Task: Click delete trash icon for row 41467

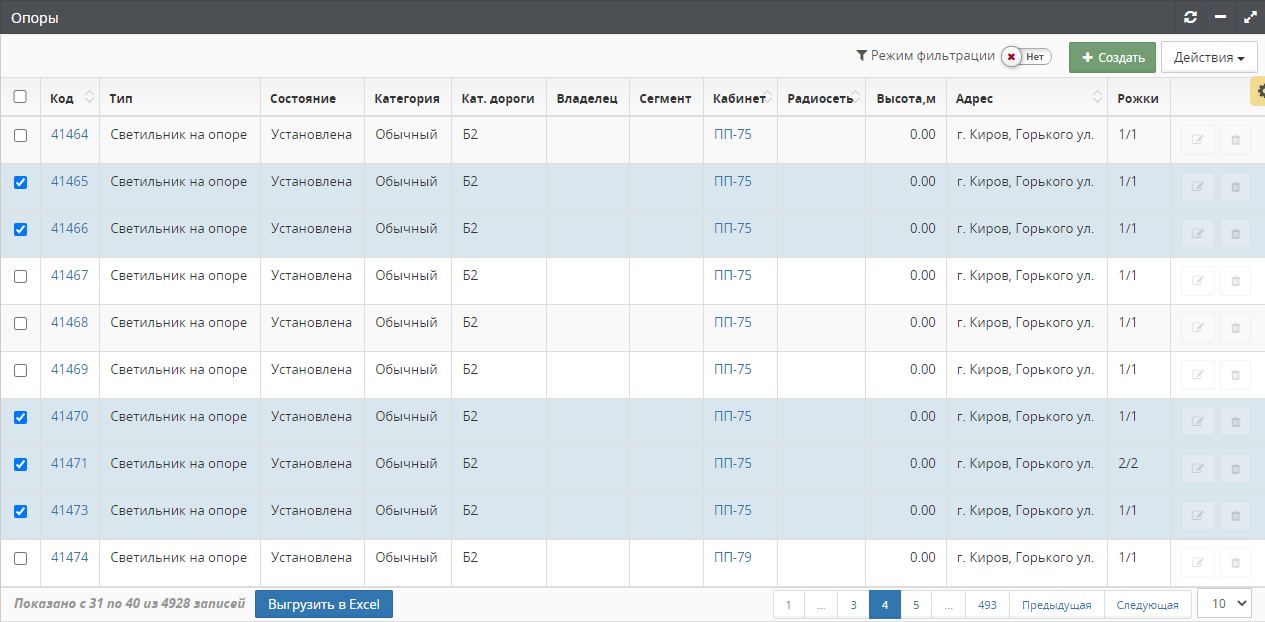Action: click(1235, 281)
